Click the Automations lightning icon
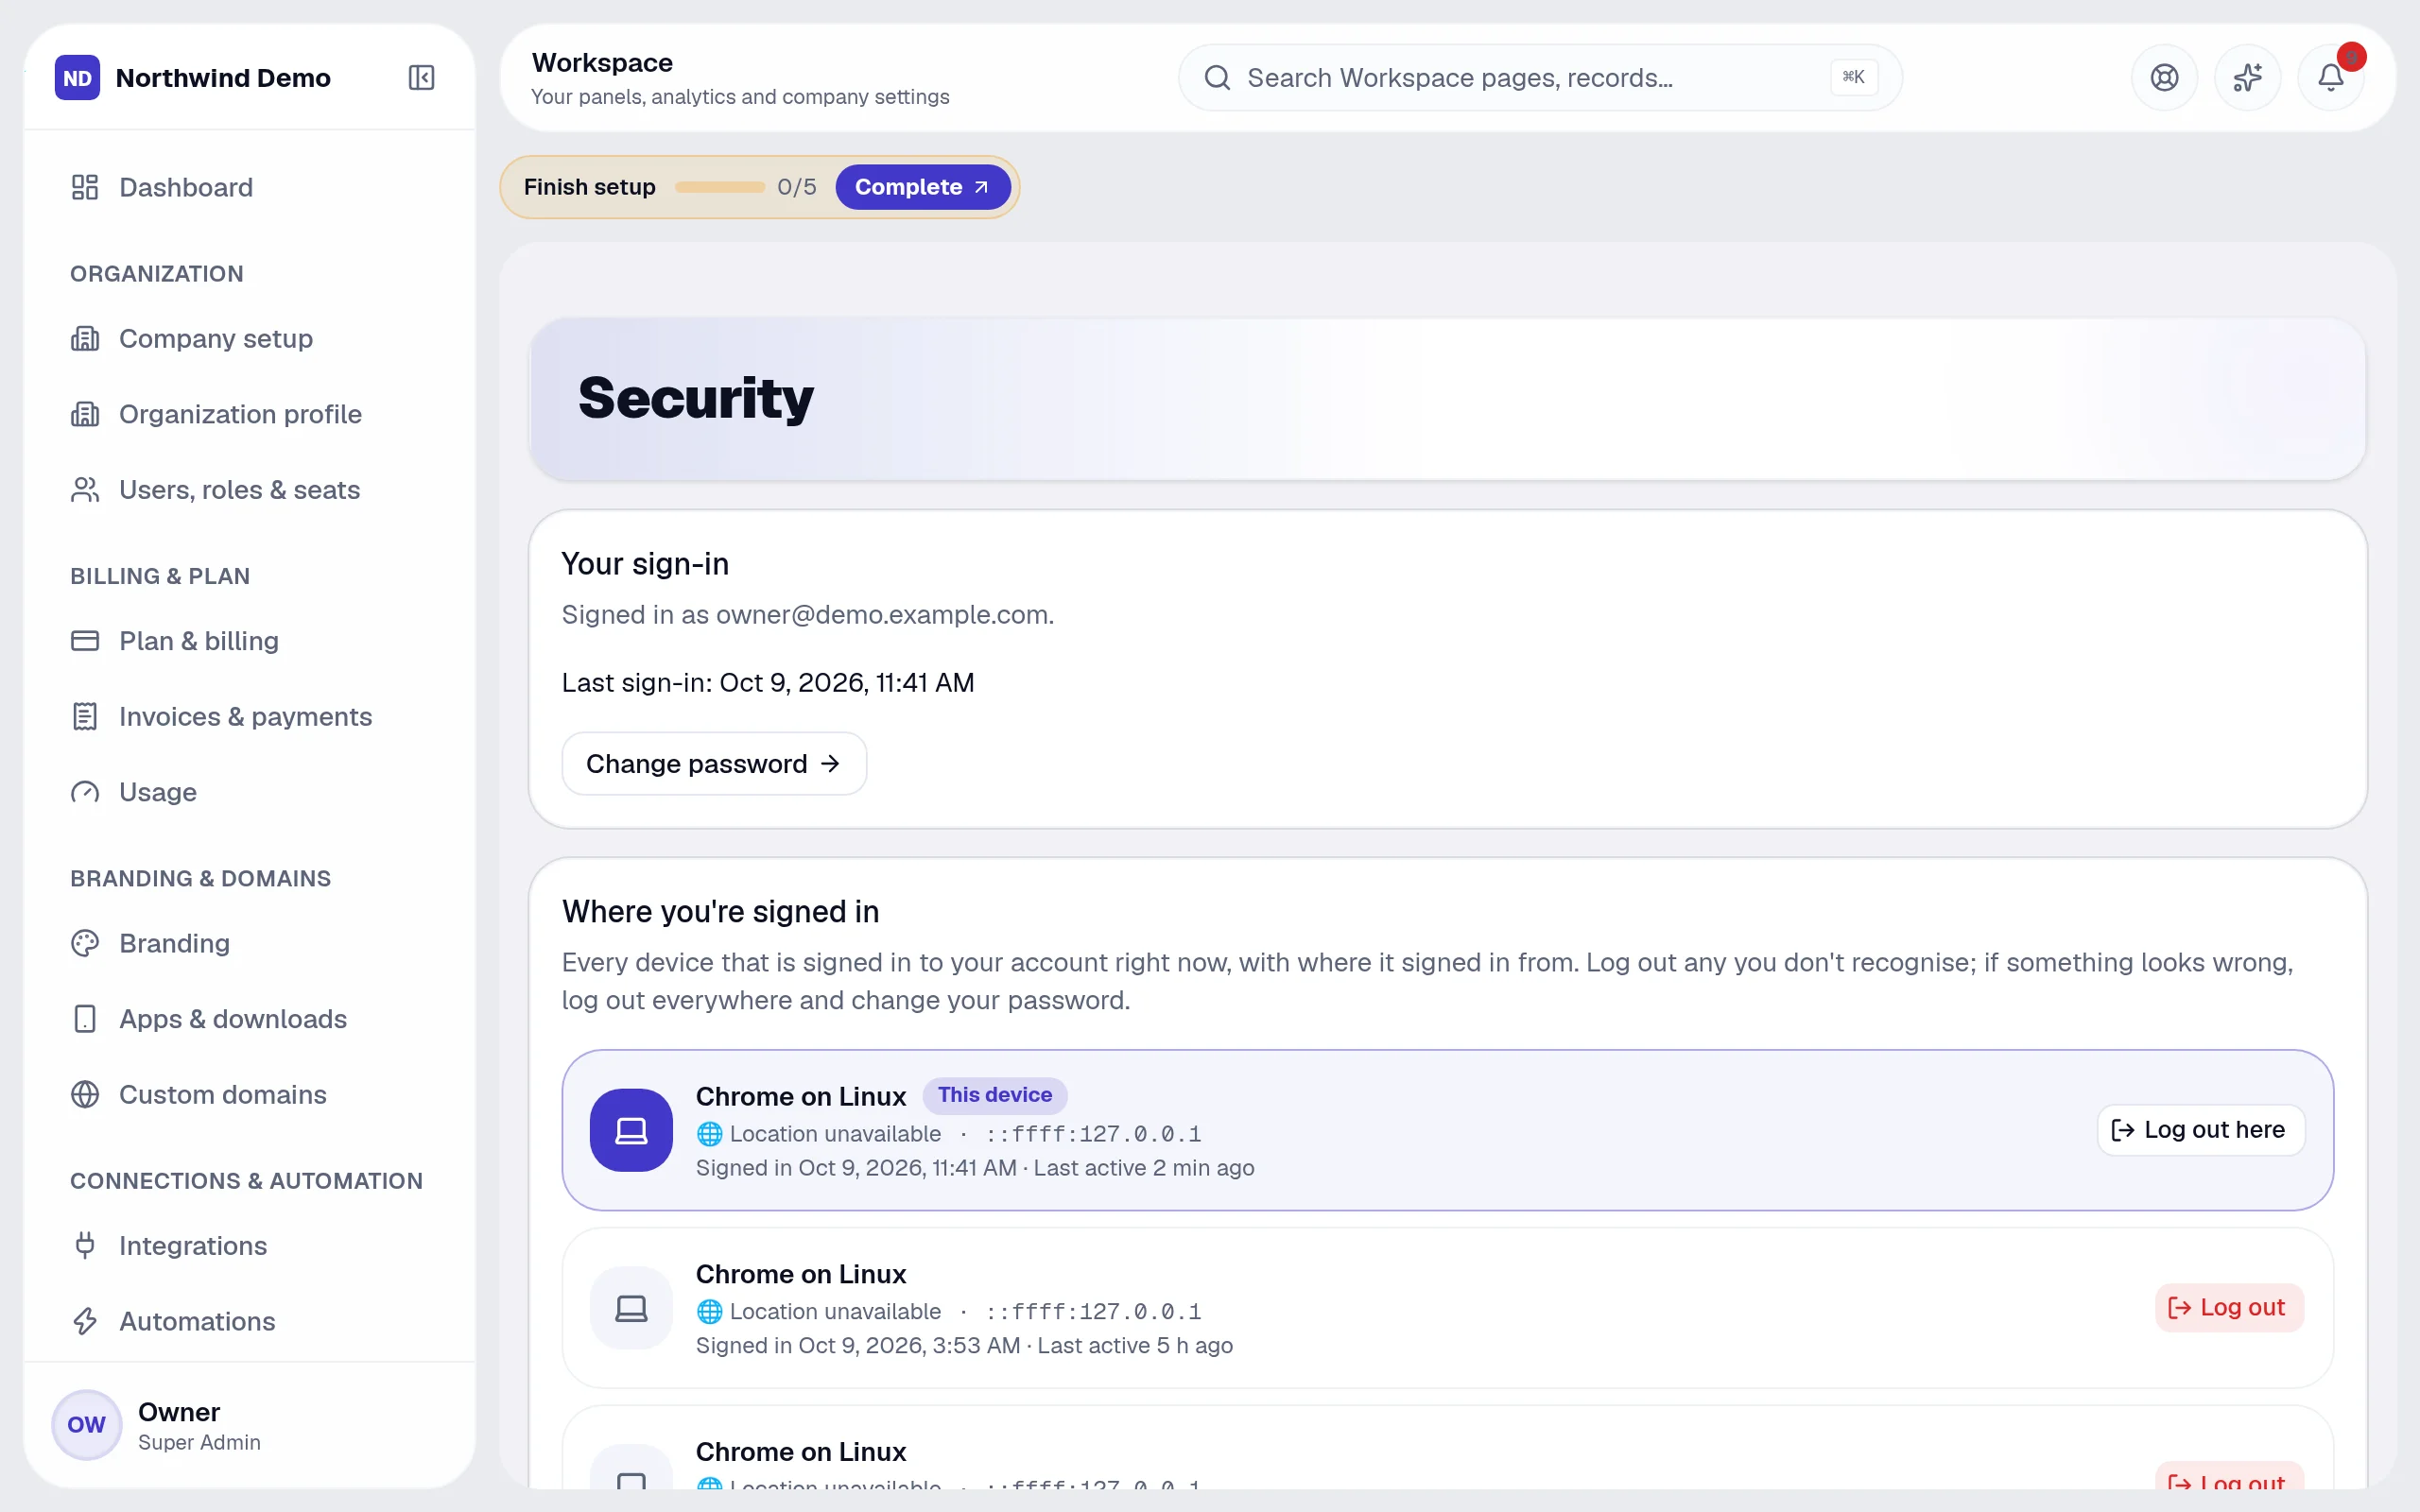Viewport: 2420px width, 1512px height. tap(85, 1321)
